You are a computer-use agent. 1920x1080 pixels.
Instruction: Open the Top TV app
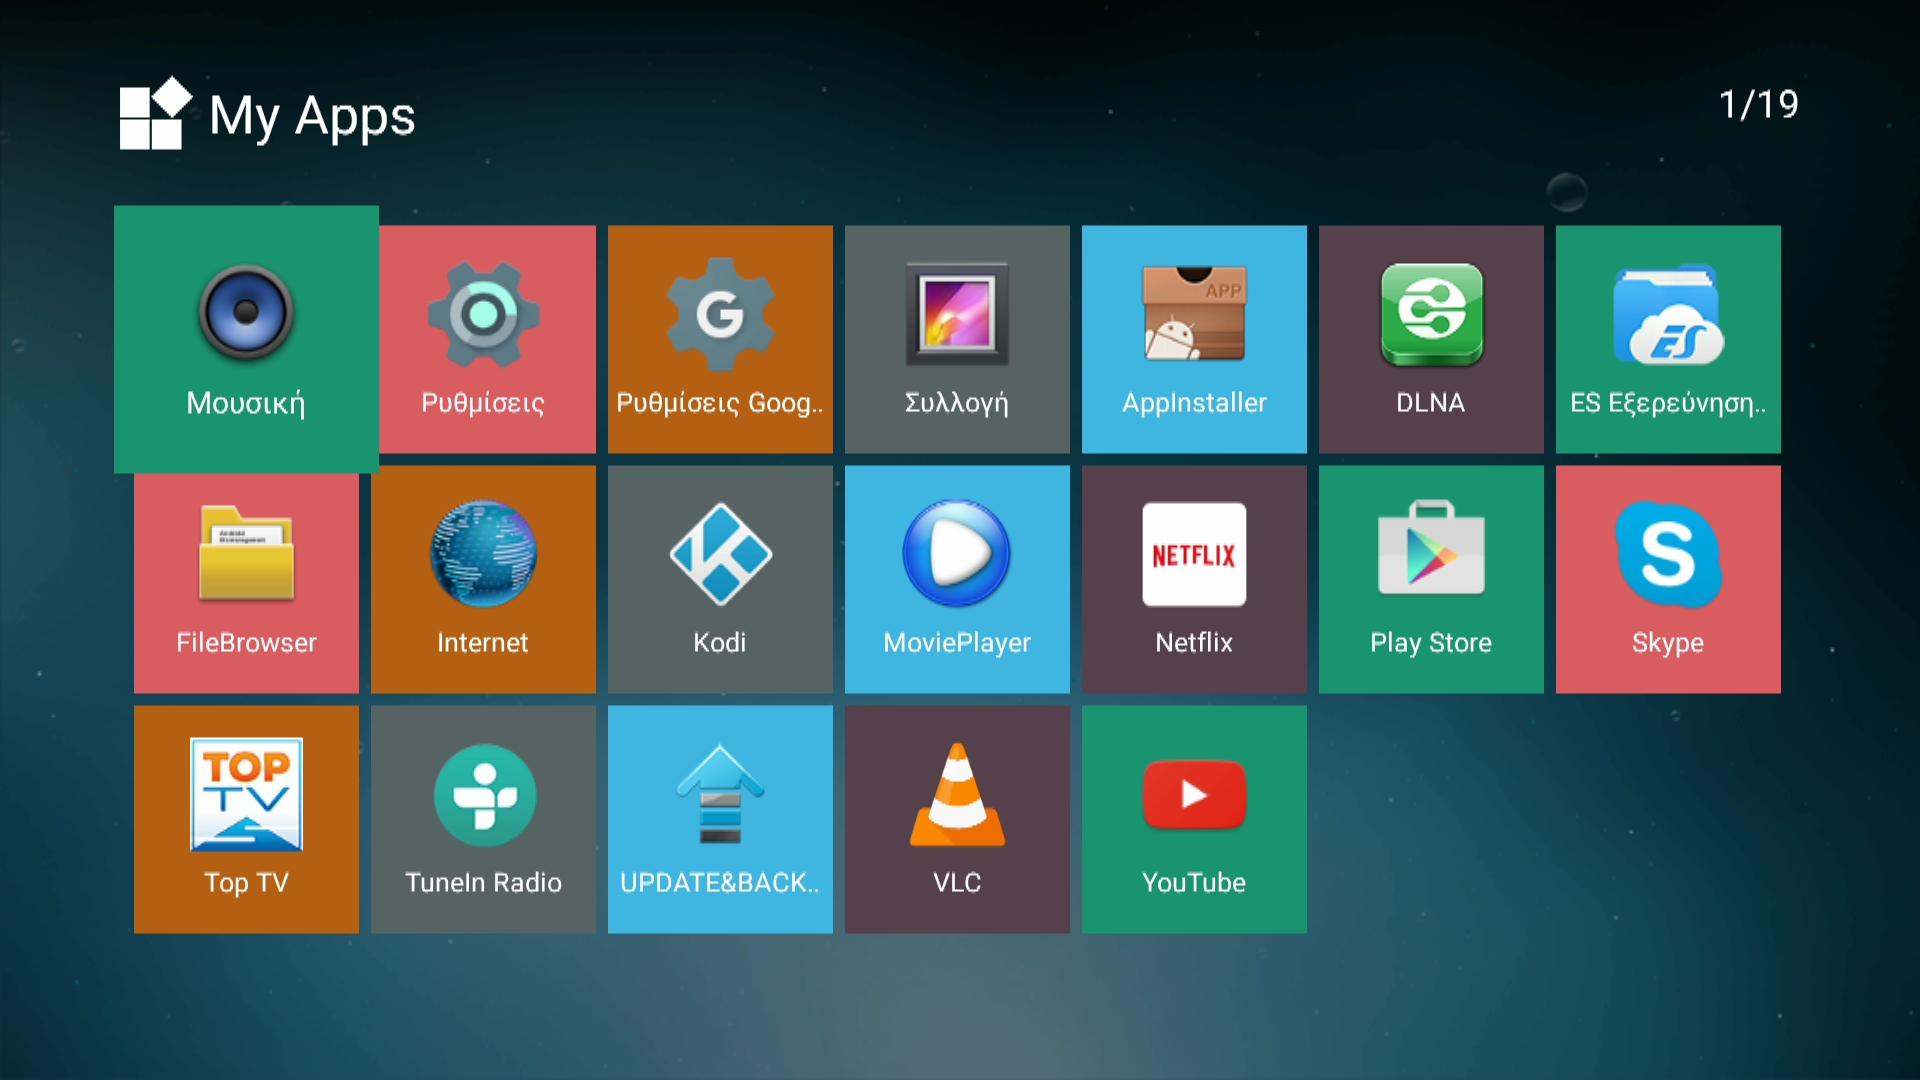pyautogui.click(x=246, y=819)
